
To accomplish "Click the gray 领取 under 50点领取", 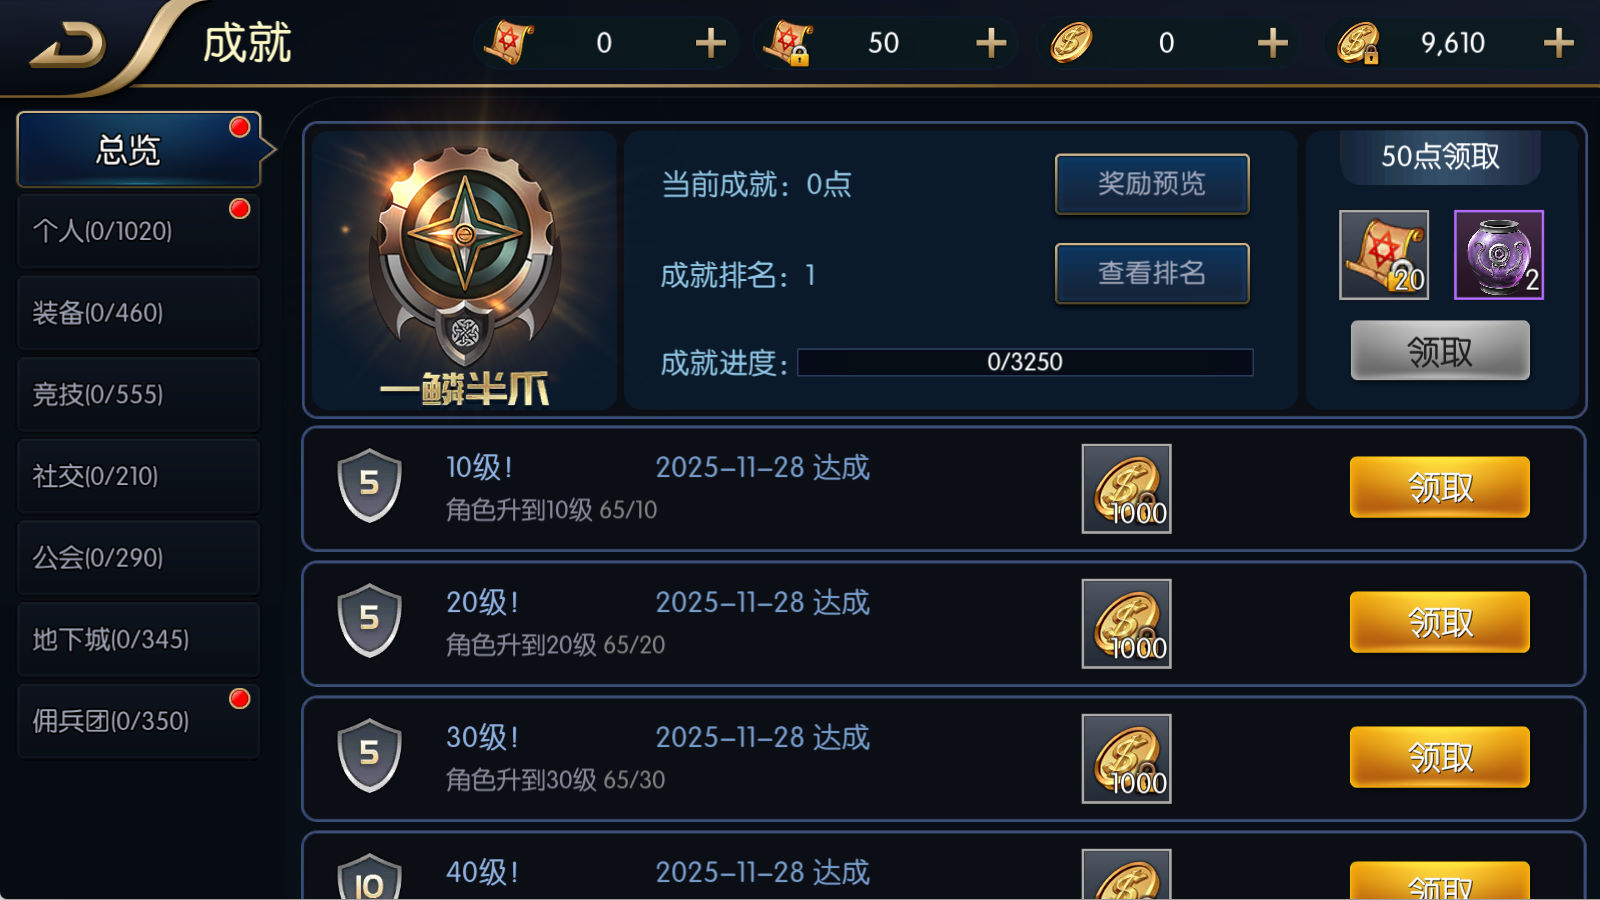I will pos(1440,350).
